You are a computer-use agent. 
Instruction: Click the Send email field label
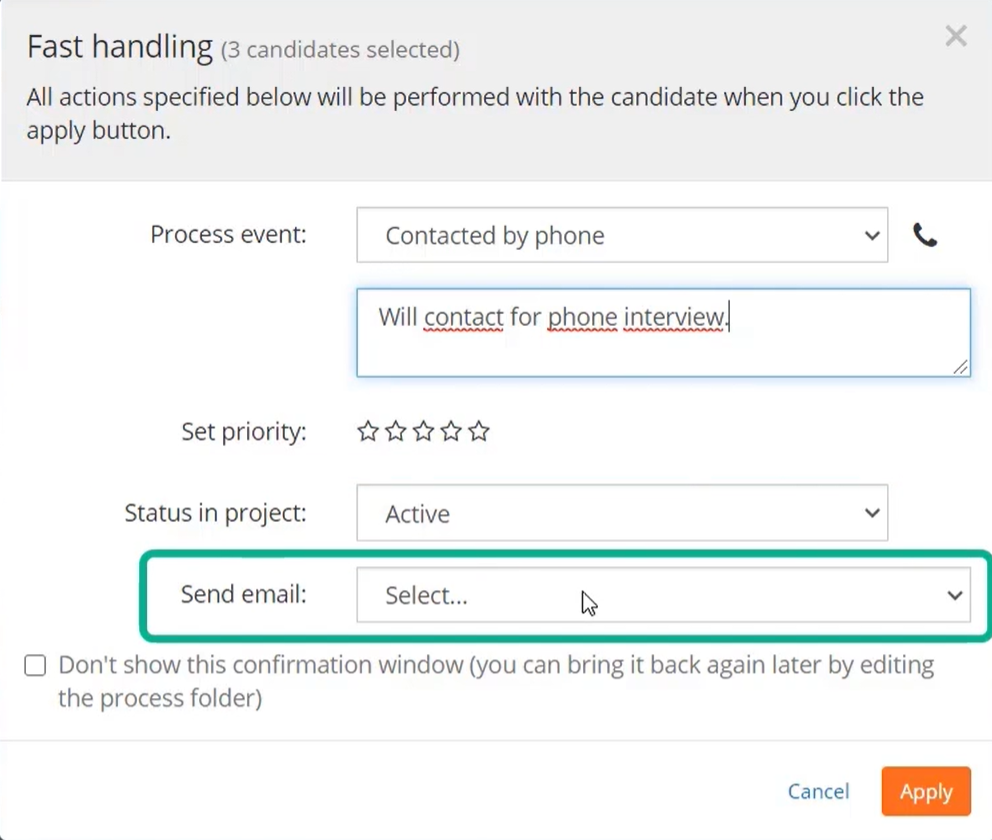[x=244, y=594]
